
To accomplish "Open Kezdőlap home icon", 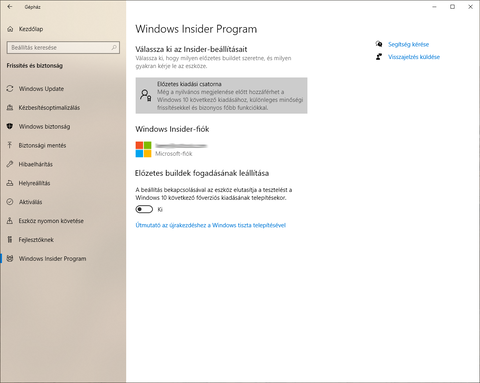I will click(10, 29).
